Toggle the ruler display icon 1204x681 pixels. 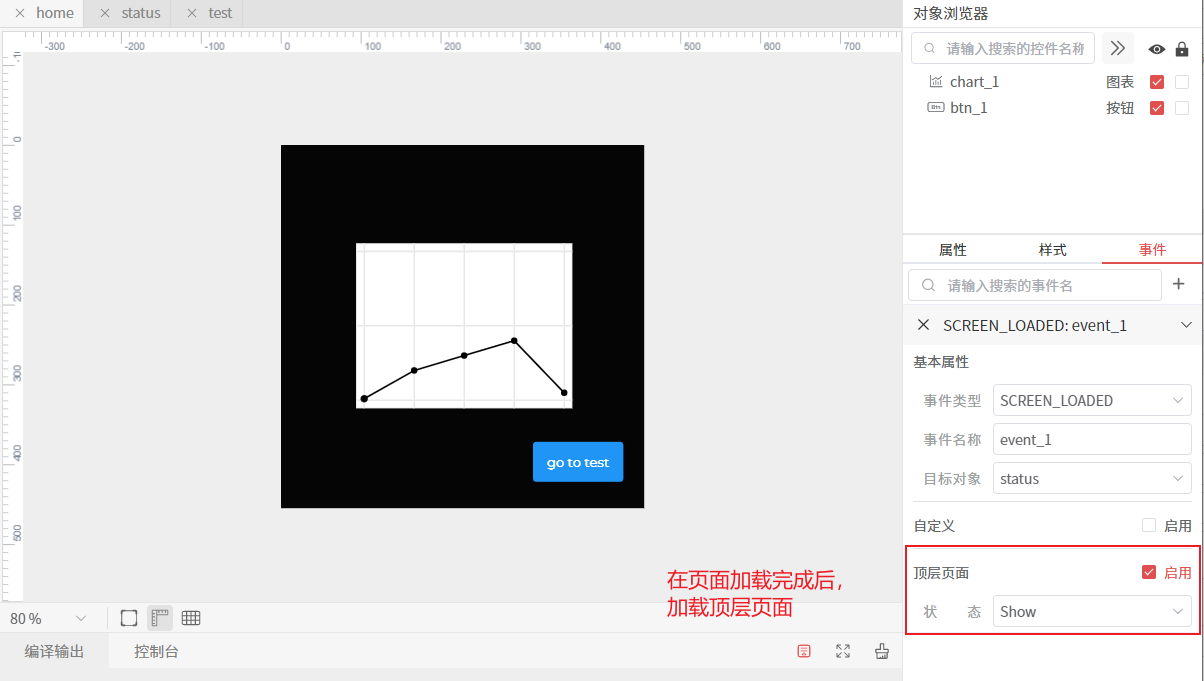[160, 618]
